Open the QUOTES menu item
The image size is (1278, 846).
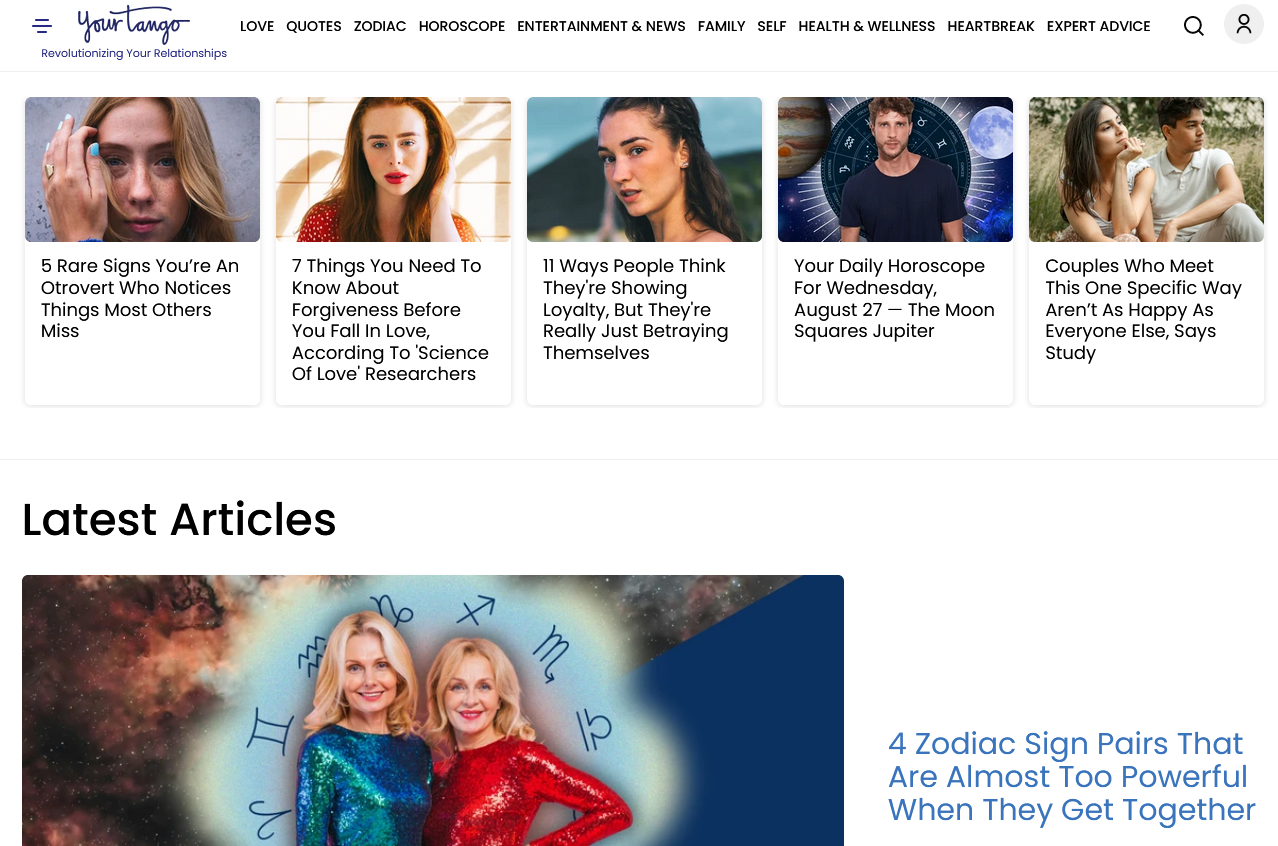[x=314, y=26]
